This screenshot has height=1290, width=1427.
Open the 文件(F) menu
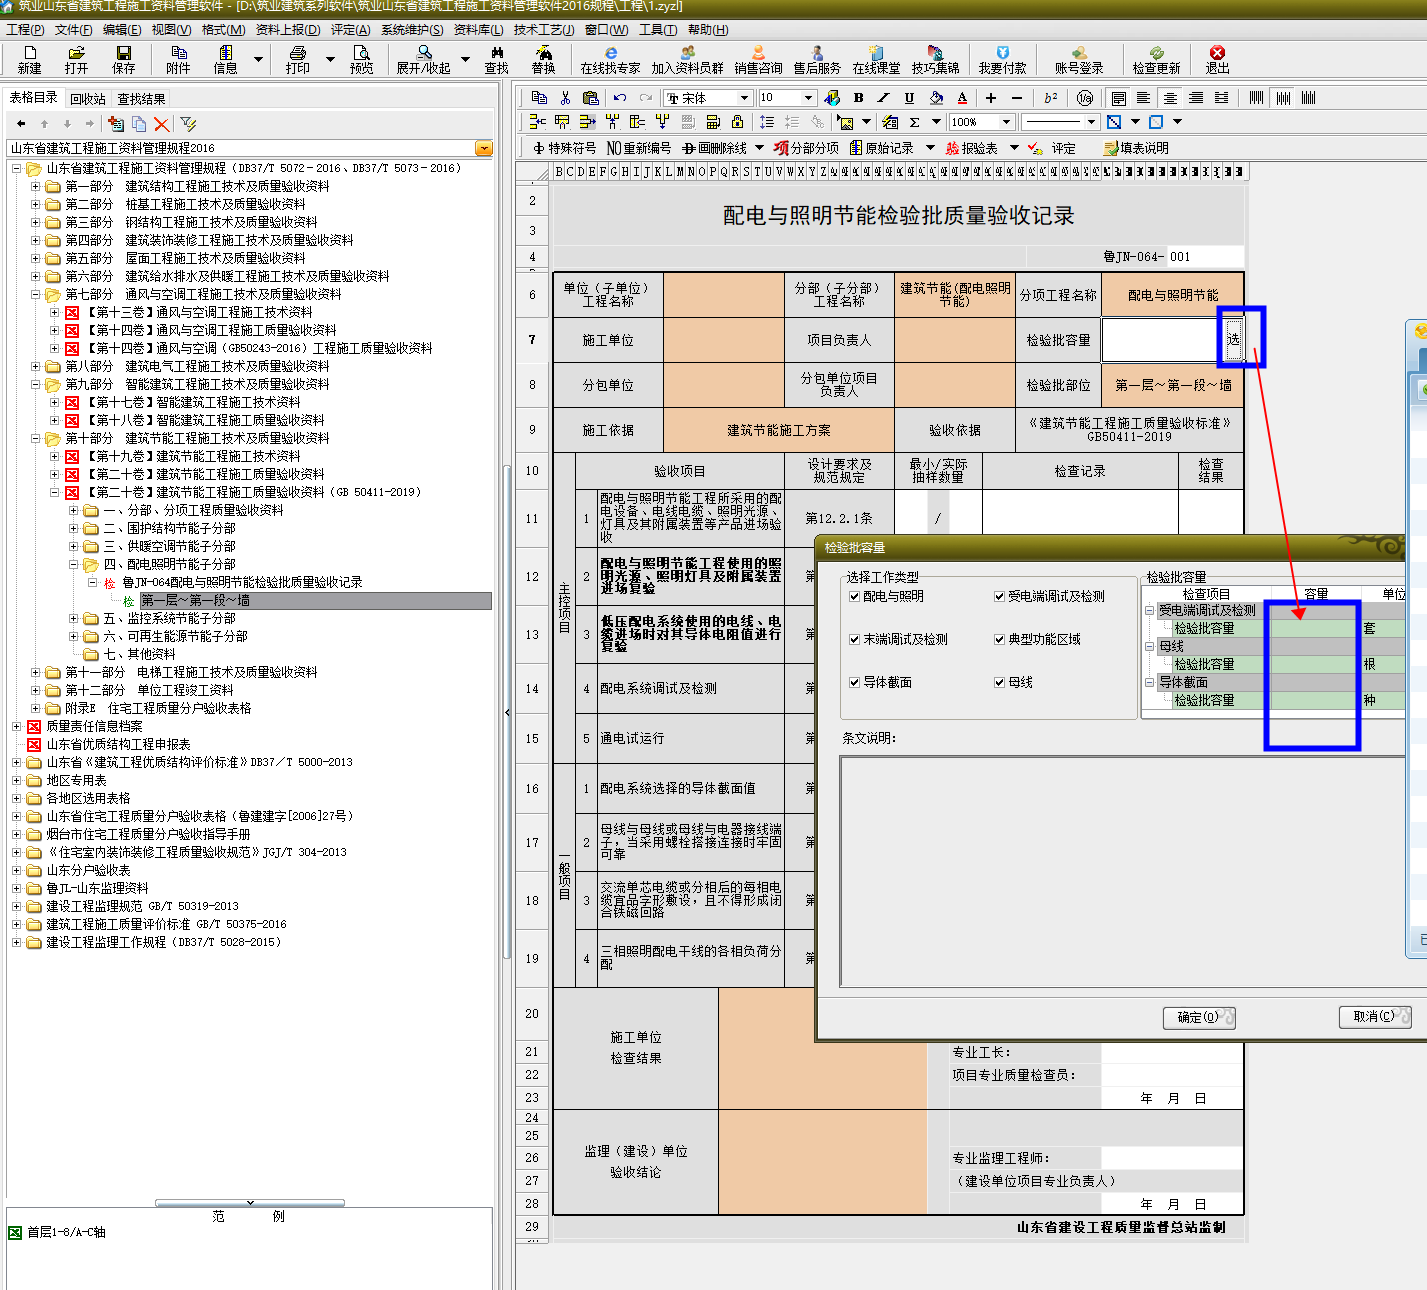point(73,30)
